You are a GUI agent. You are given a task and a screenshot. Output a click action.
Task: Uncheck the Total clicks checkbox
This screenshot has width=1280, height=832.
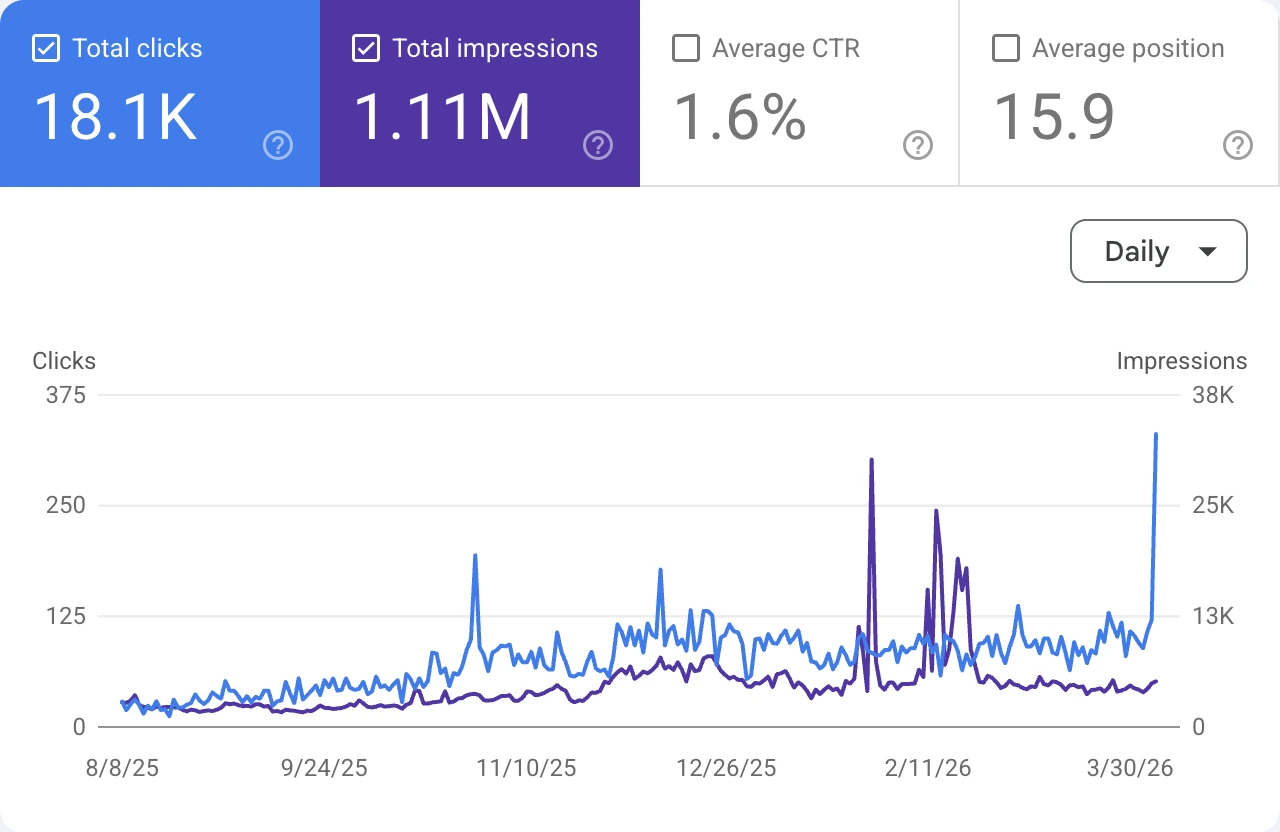click(x=46, y=48)
